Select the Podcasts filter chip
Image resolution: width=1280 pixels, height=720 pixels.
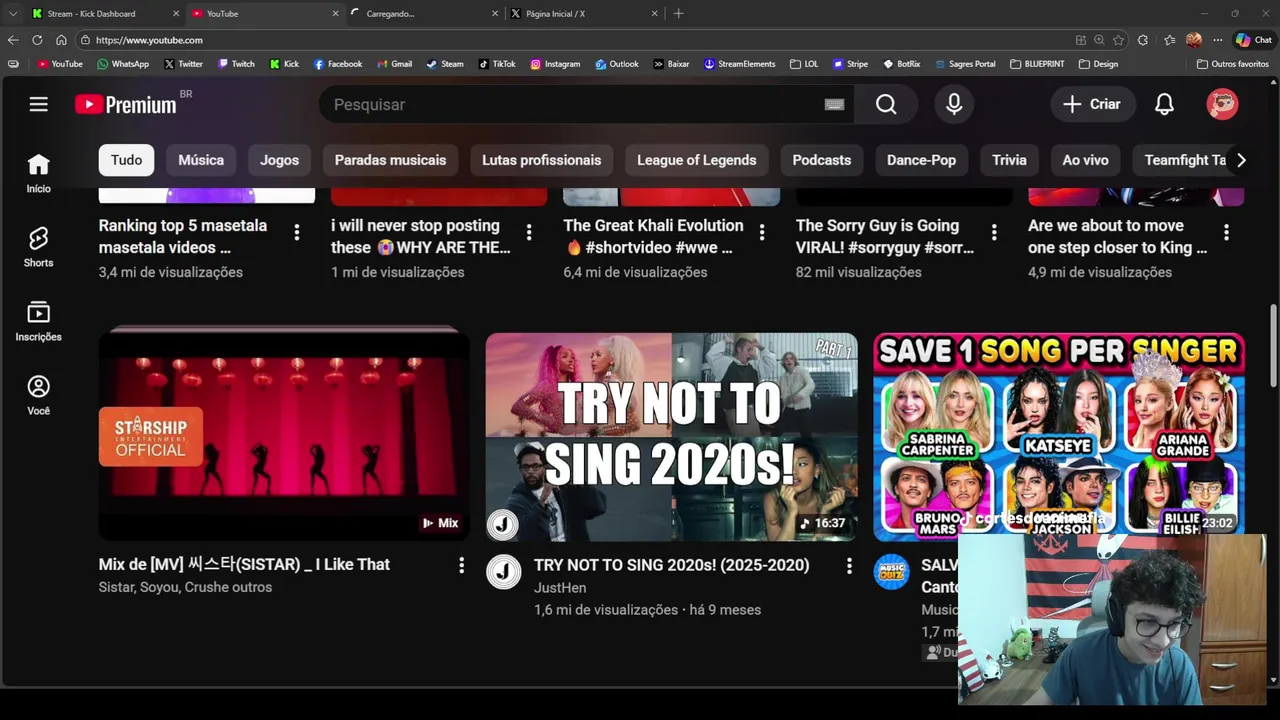point(822,160)
